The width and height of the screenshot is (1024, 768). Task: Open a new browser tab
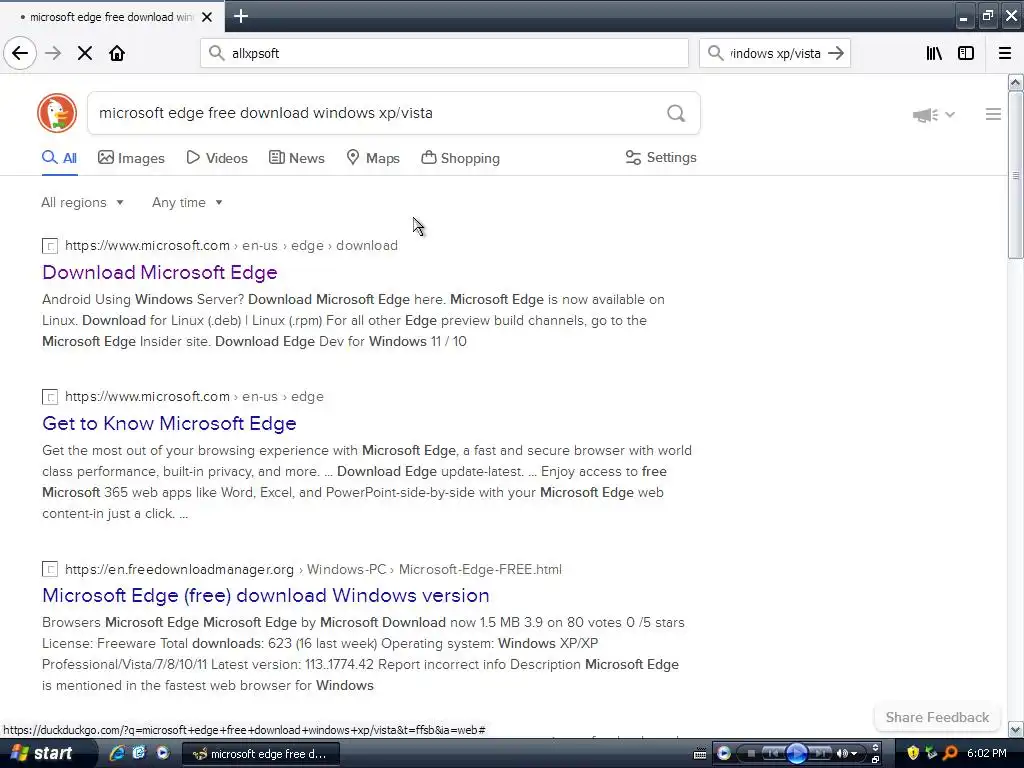(x=241, y=16)
